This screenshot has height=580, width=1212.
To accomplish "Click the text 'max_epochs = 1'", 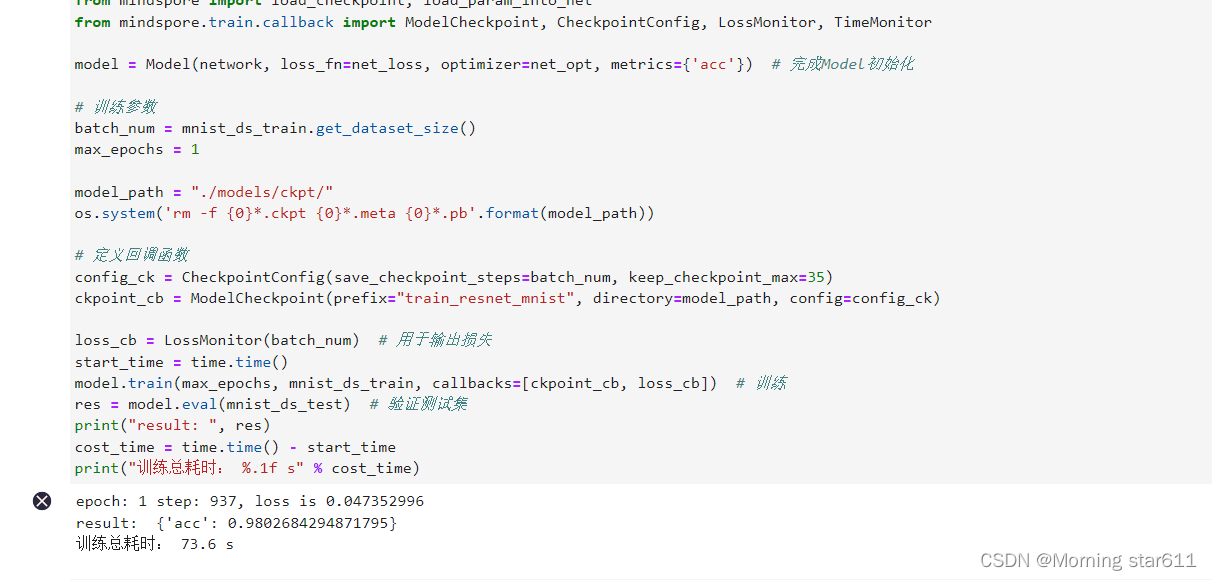I will click(x=137, y=149).
